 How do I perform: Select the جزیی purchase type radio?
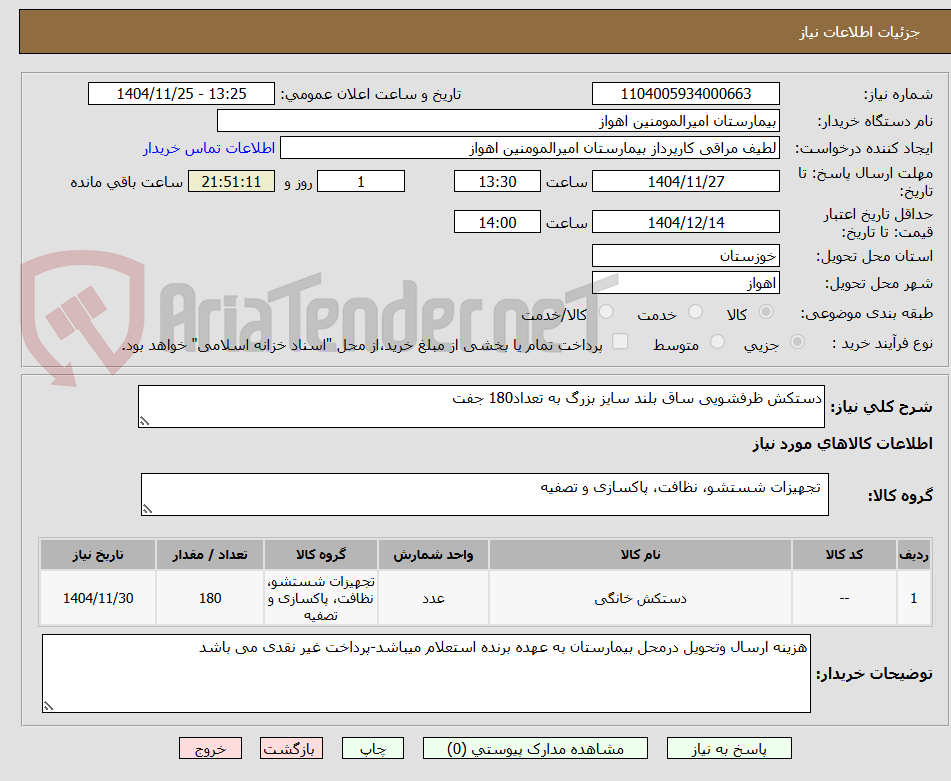798,342
